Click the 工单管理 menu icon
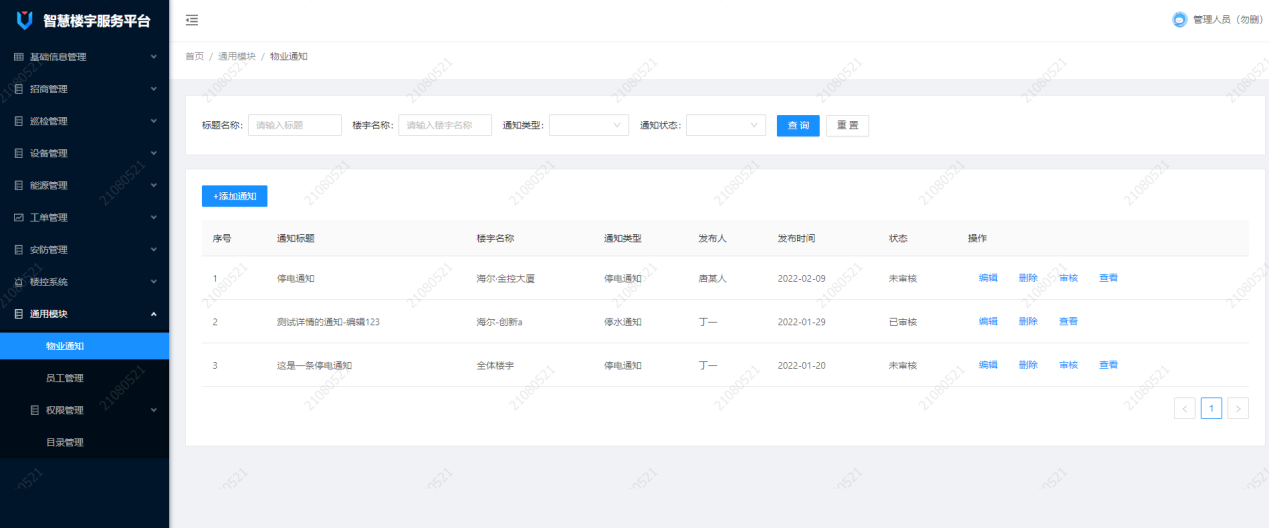Viewport: 1269px width, 528px height. pyautogui.click(x=18, y=217)
